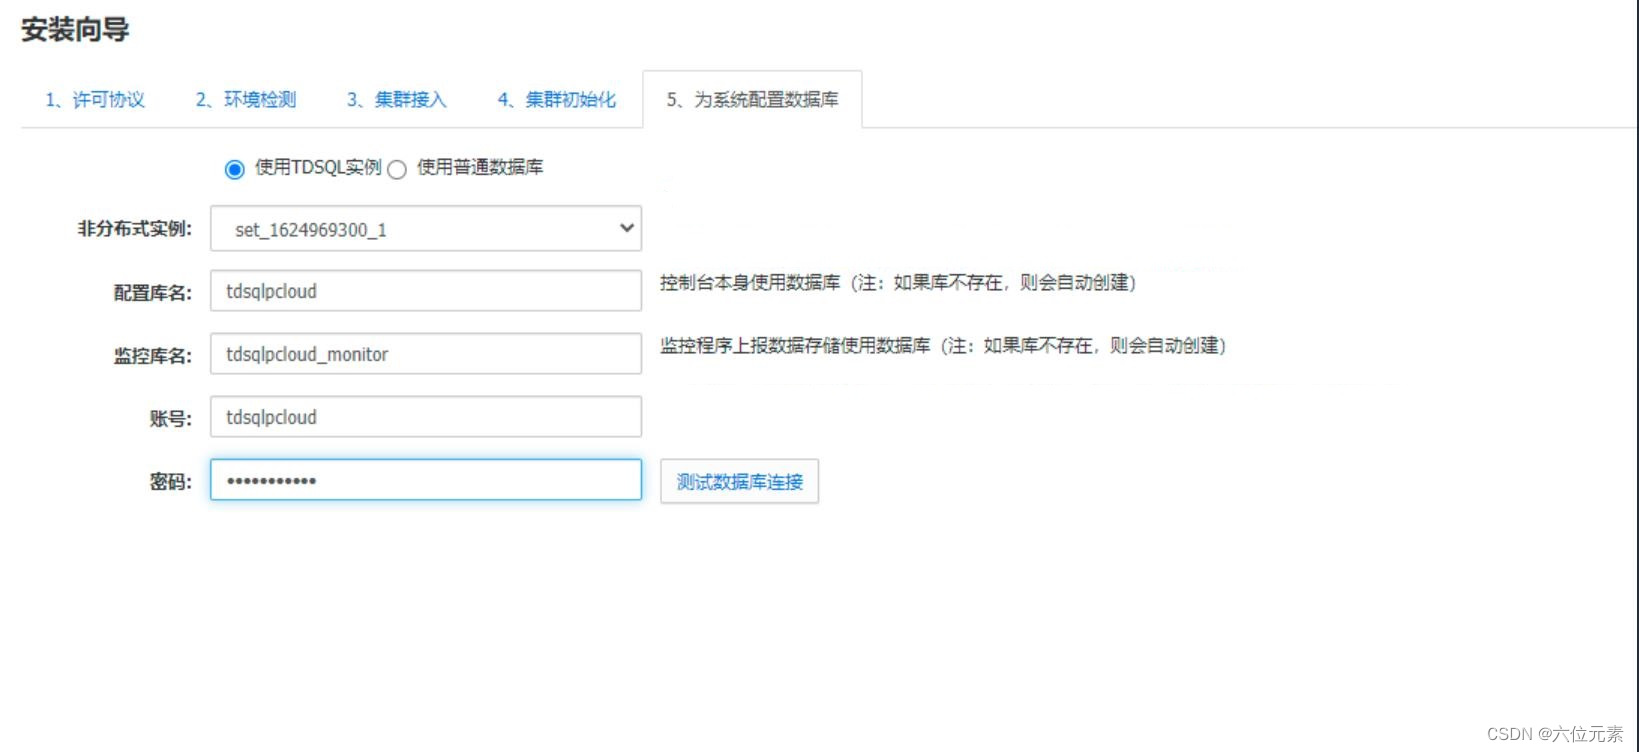
Task: Switch to the 1、许可协议 tab
Action: pos(95,99)
